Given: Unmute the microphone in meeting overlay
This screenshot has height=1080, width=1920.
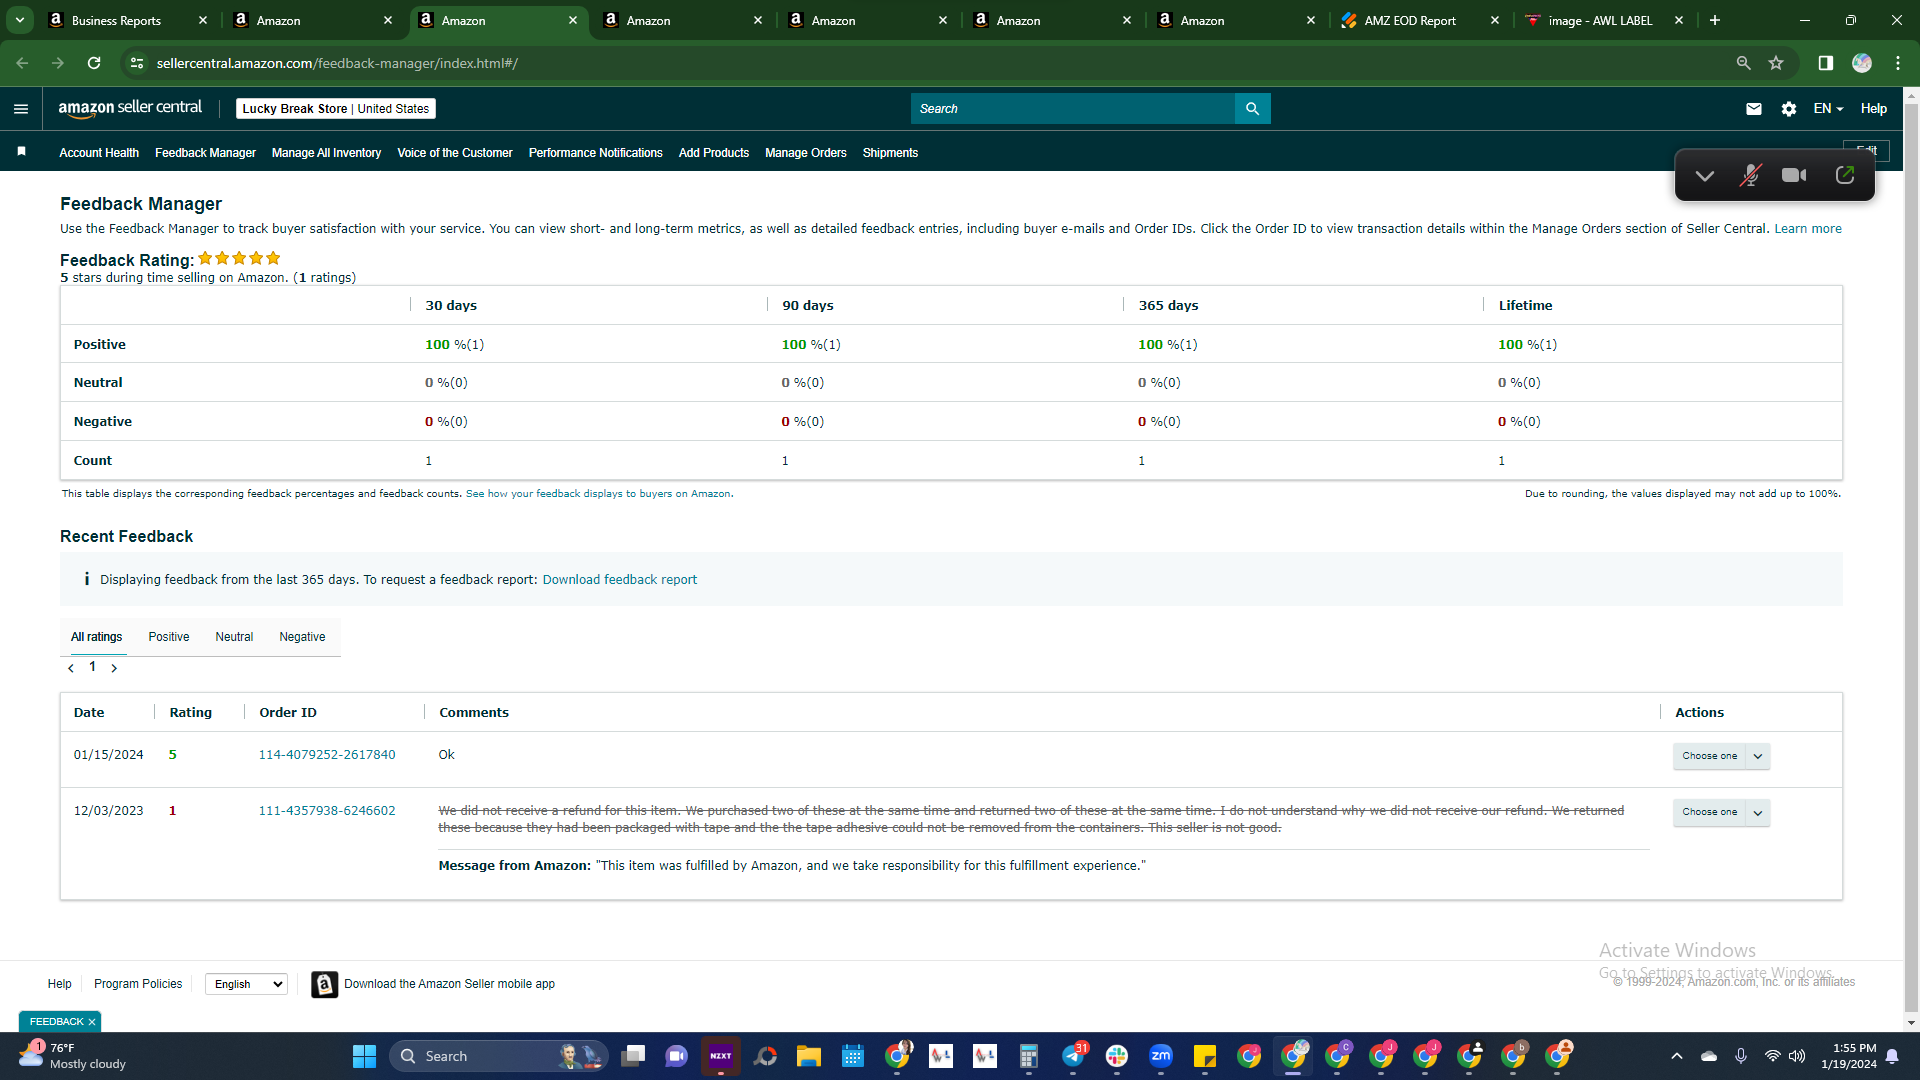Looking at the screenshot, I should tap(1750, 176).
